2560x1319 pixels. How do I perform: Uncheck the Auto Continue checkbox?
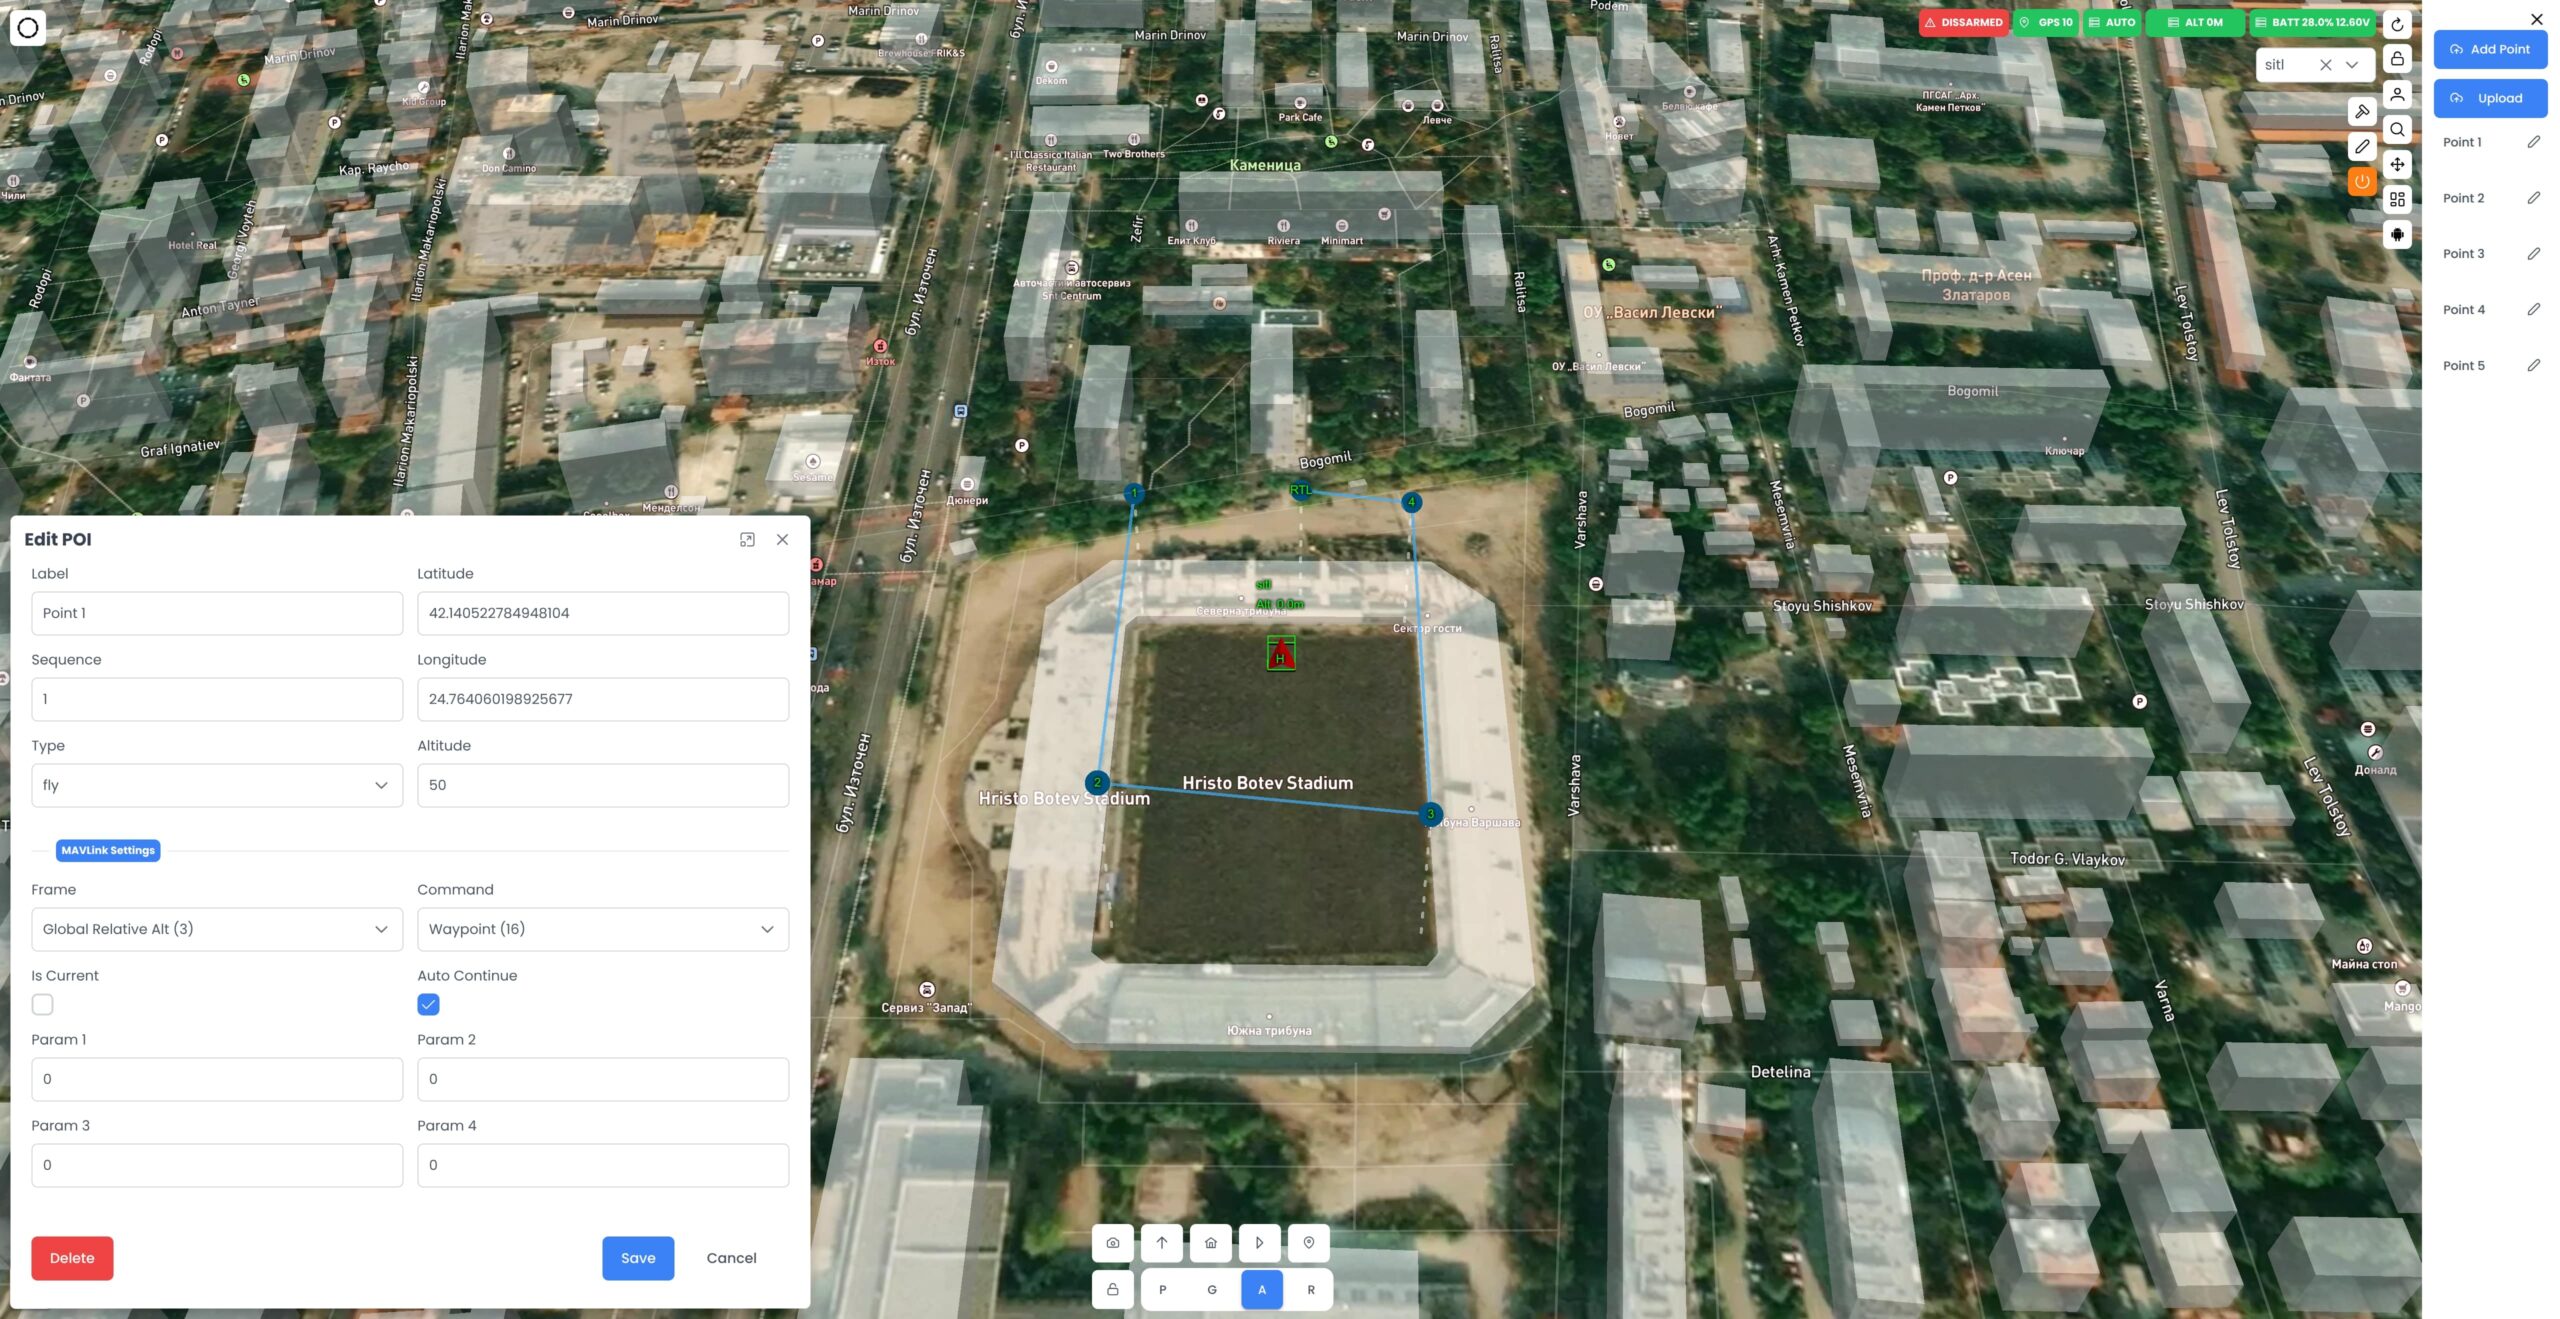pos(428,1004)
